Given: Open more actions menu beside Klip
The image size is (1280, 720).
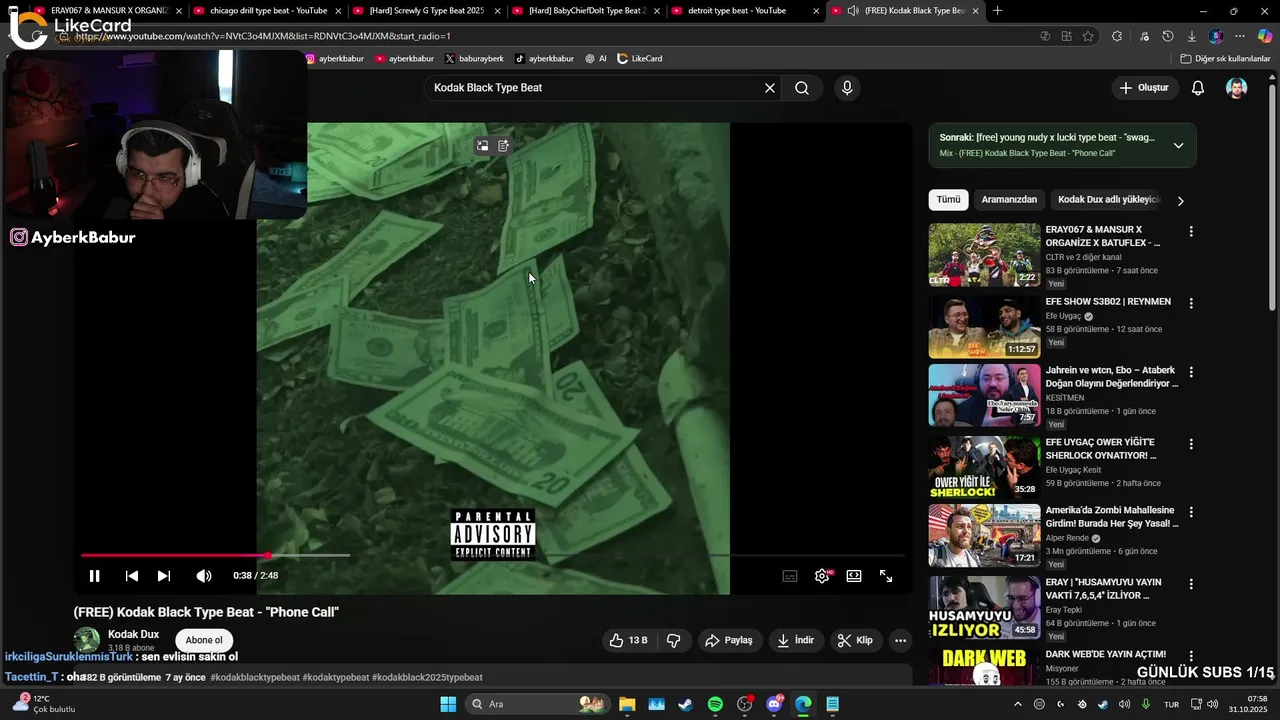Looking at the screenshot, I should pyautogui.click(x=900, y=640).
